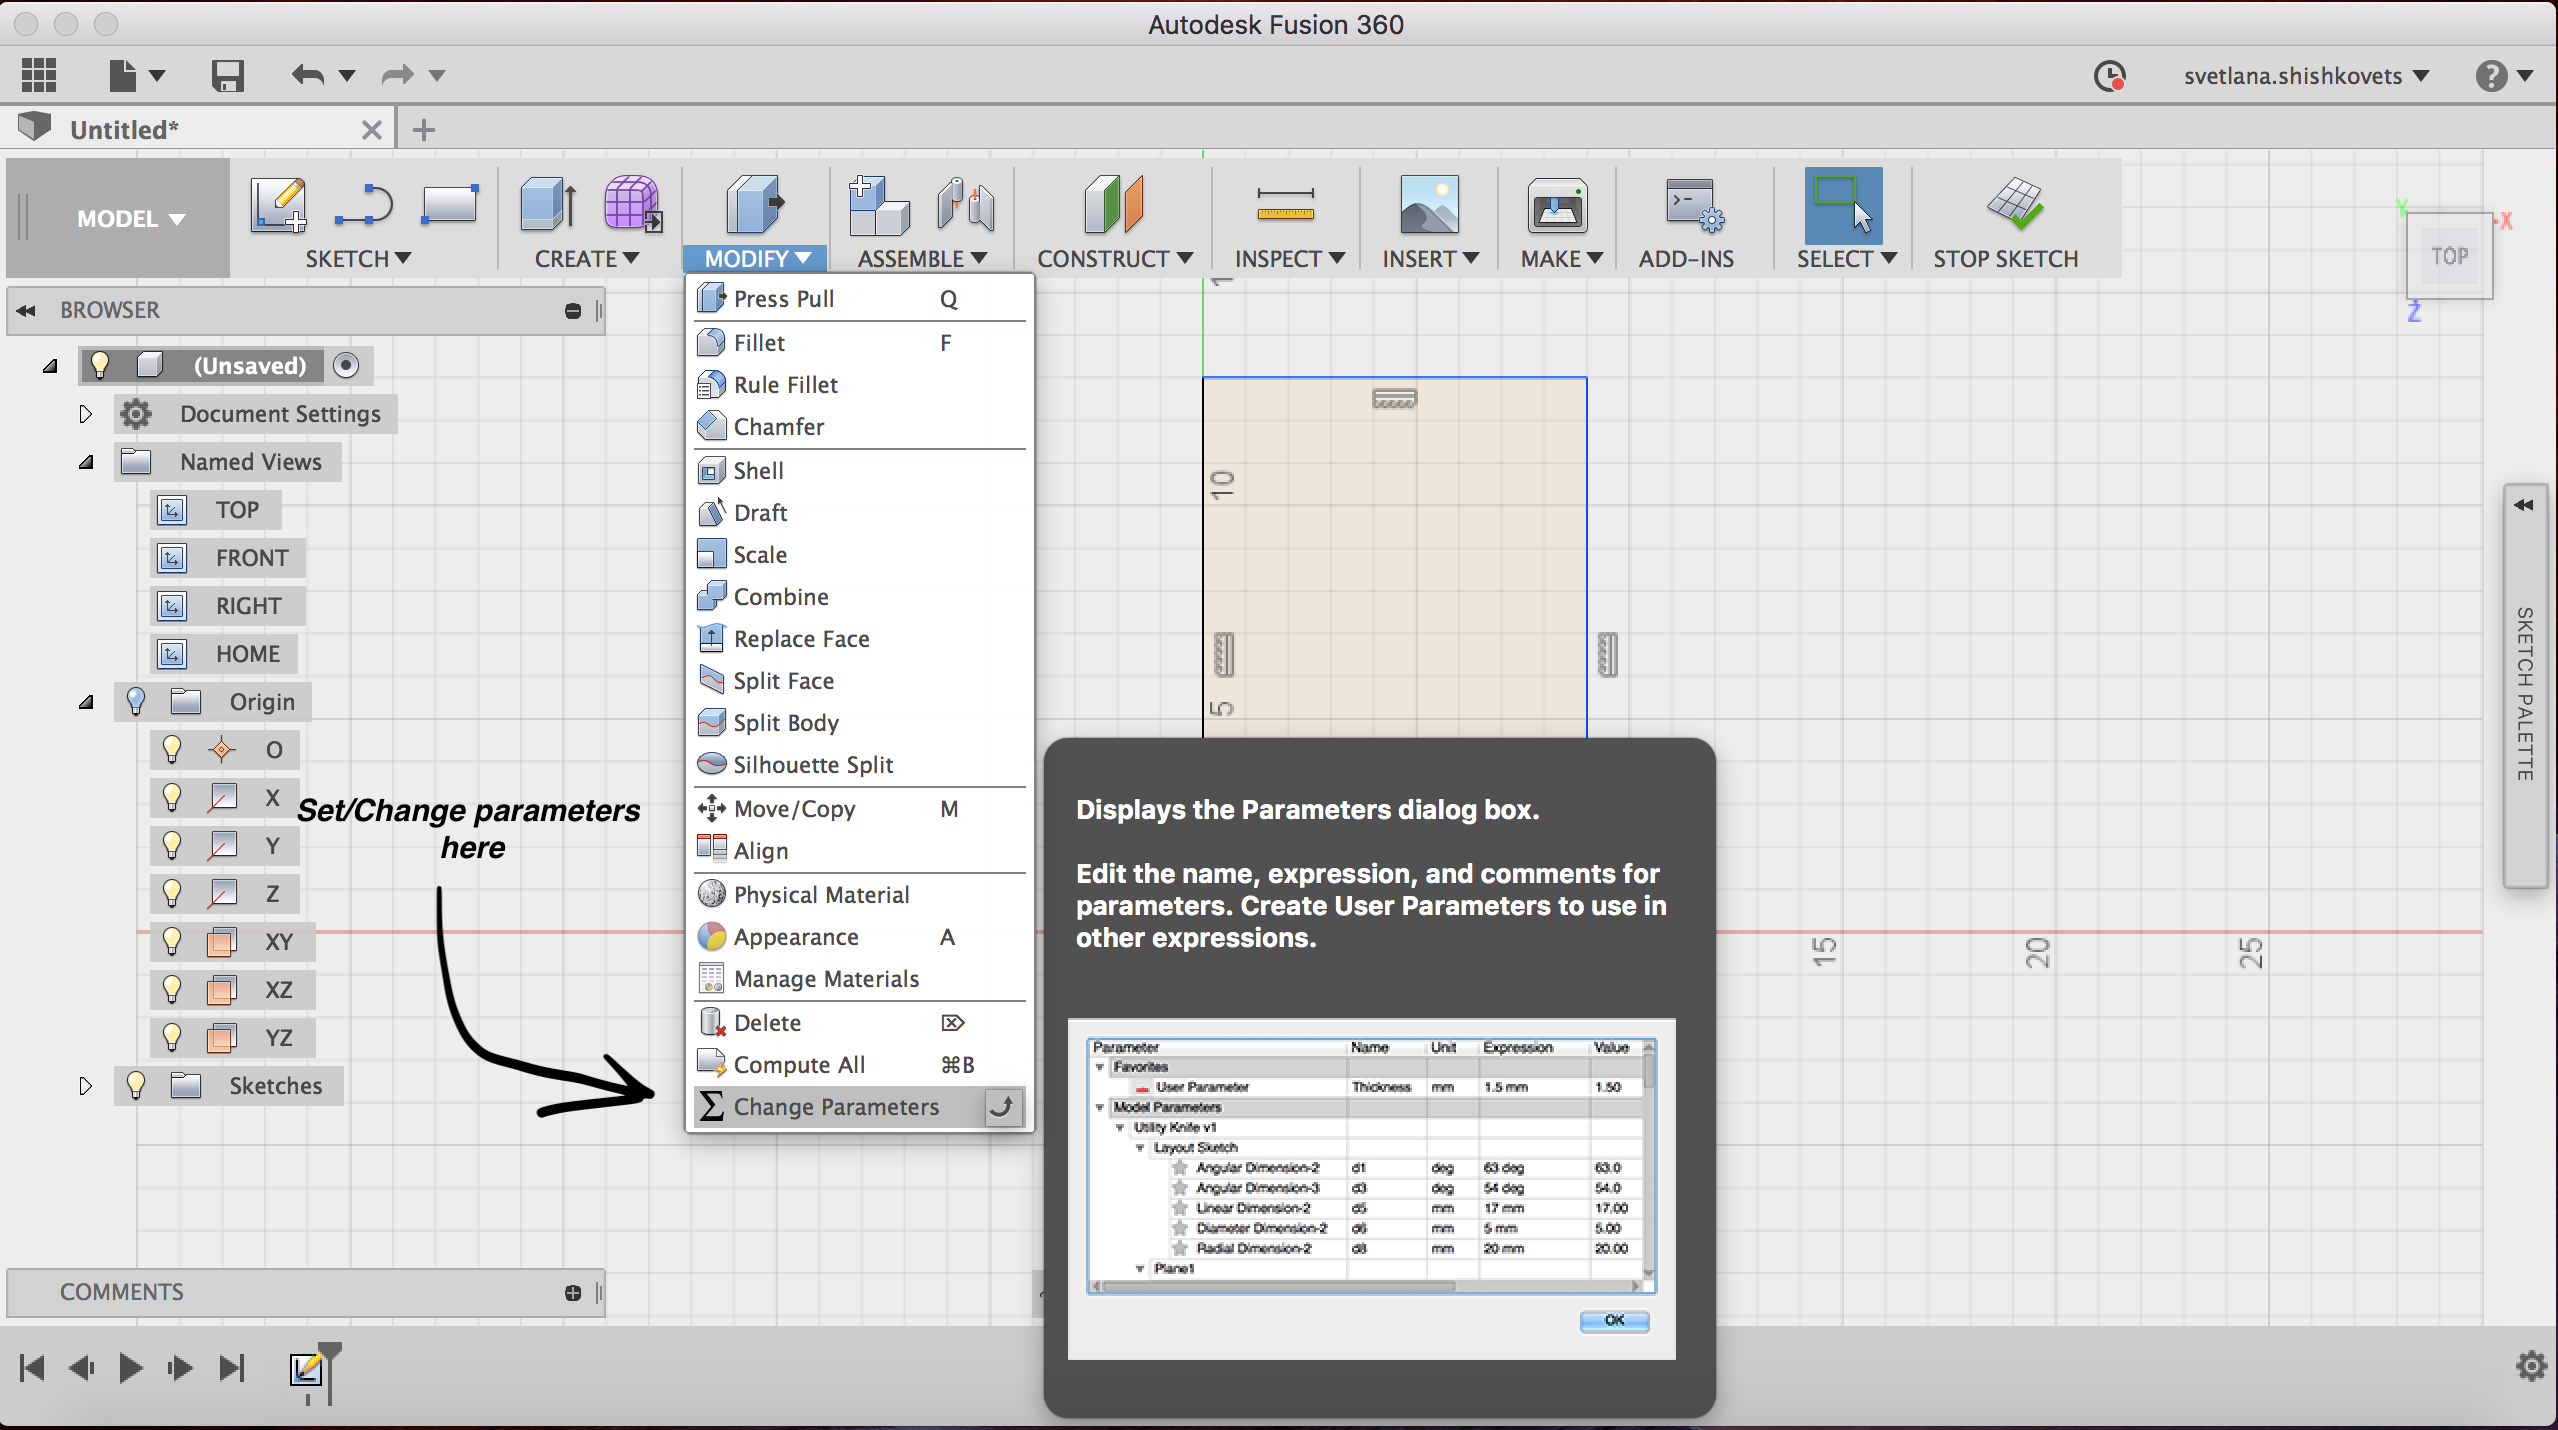Click the 3D Print make icon
The height and width of the screenshot is (1430, 2558).
[1557, 206]
